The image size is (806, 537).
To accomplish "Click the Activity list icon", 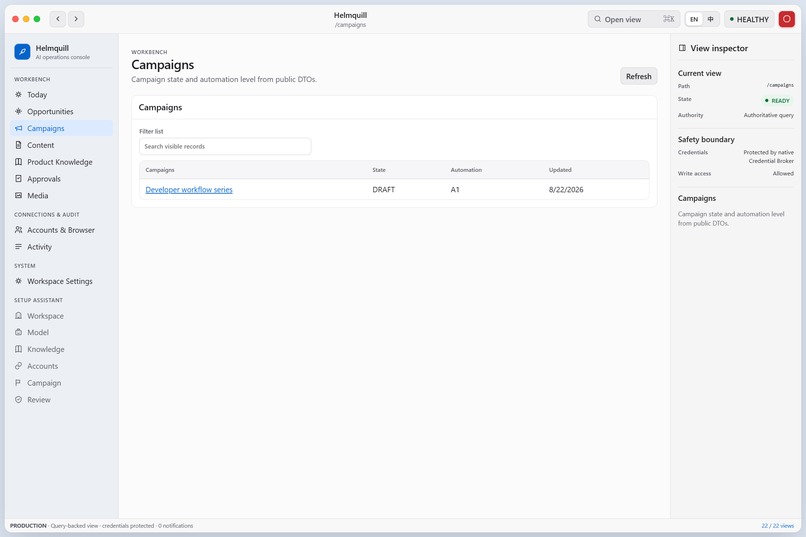I will click(19, 247).
